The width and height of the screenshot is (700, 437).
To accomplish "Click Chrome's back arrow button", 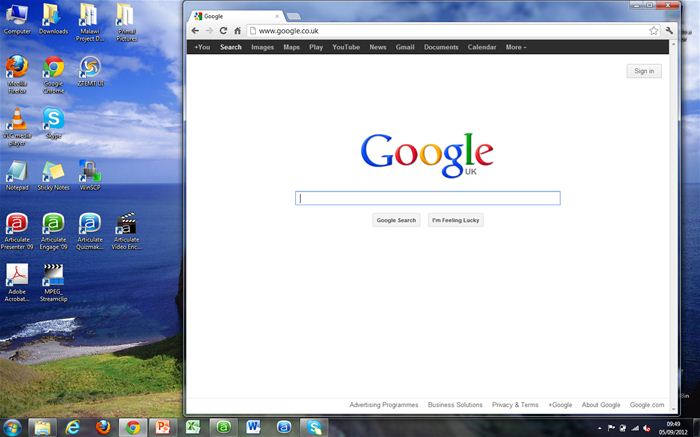I will 195,31.
